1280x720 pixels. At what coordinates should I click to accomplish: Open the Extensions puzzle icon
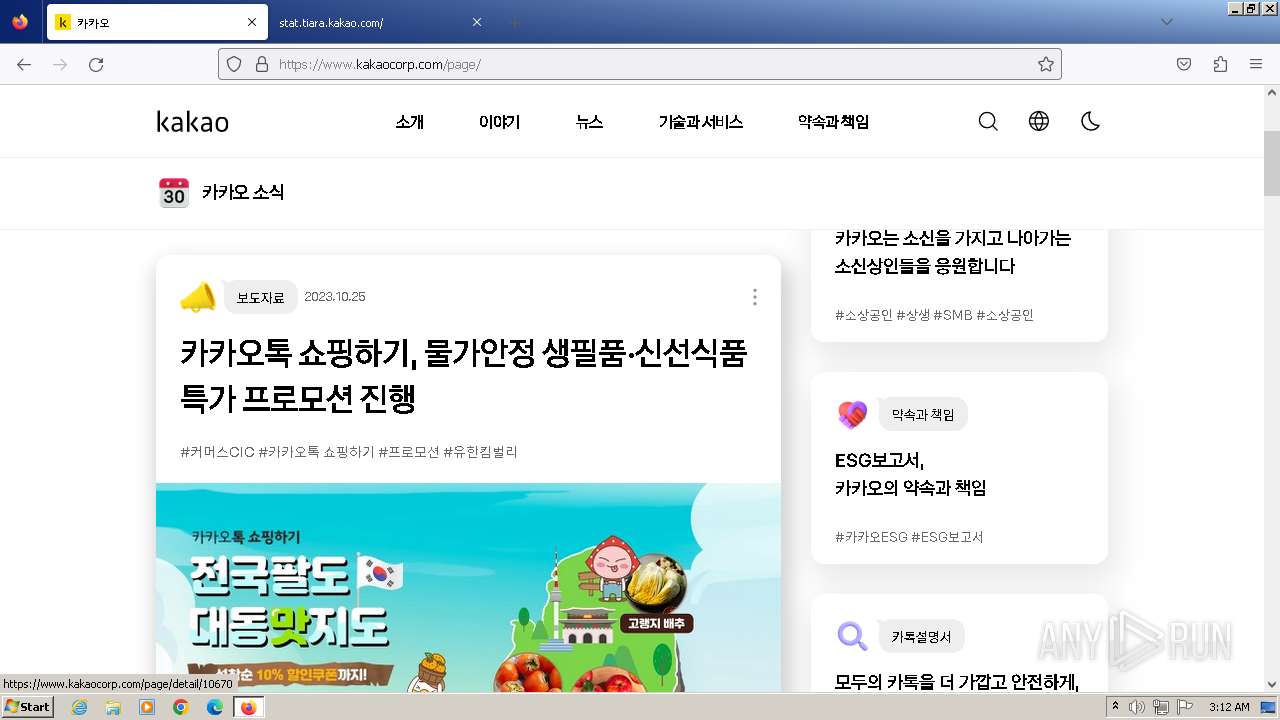(1220, 64)
